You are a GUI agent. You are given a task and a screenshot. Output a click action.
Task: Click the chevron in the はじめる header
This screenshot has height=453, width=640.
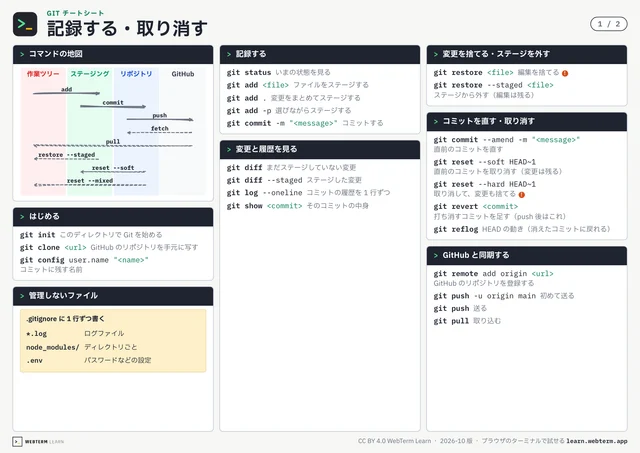22,217
